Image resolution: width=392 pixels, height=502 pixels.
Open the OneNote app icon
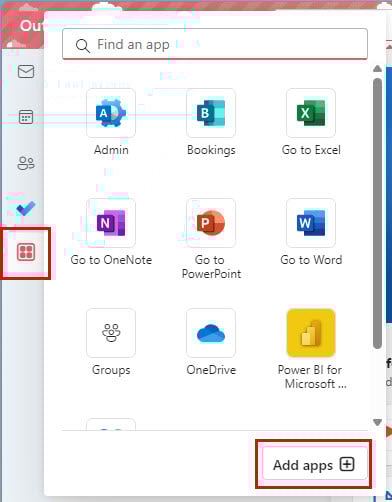pos(111,223)
